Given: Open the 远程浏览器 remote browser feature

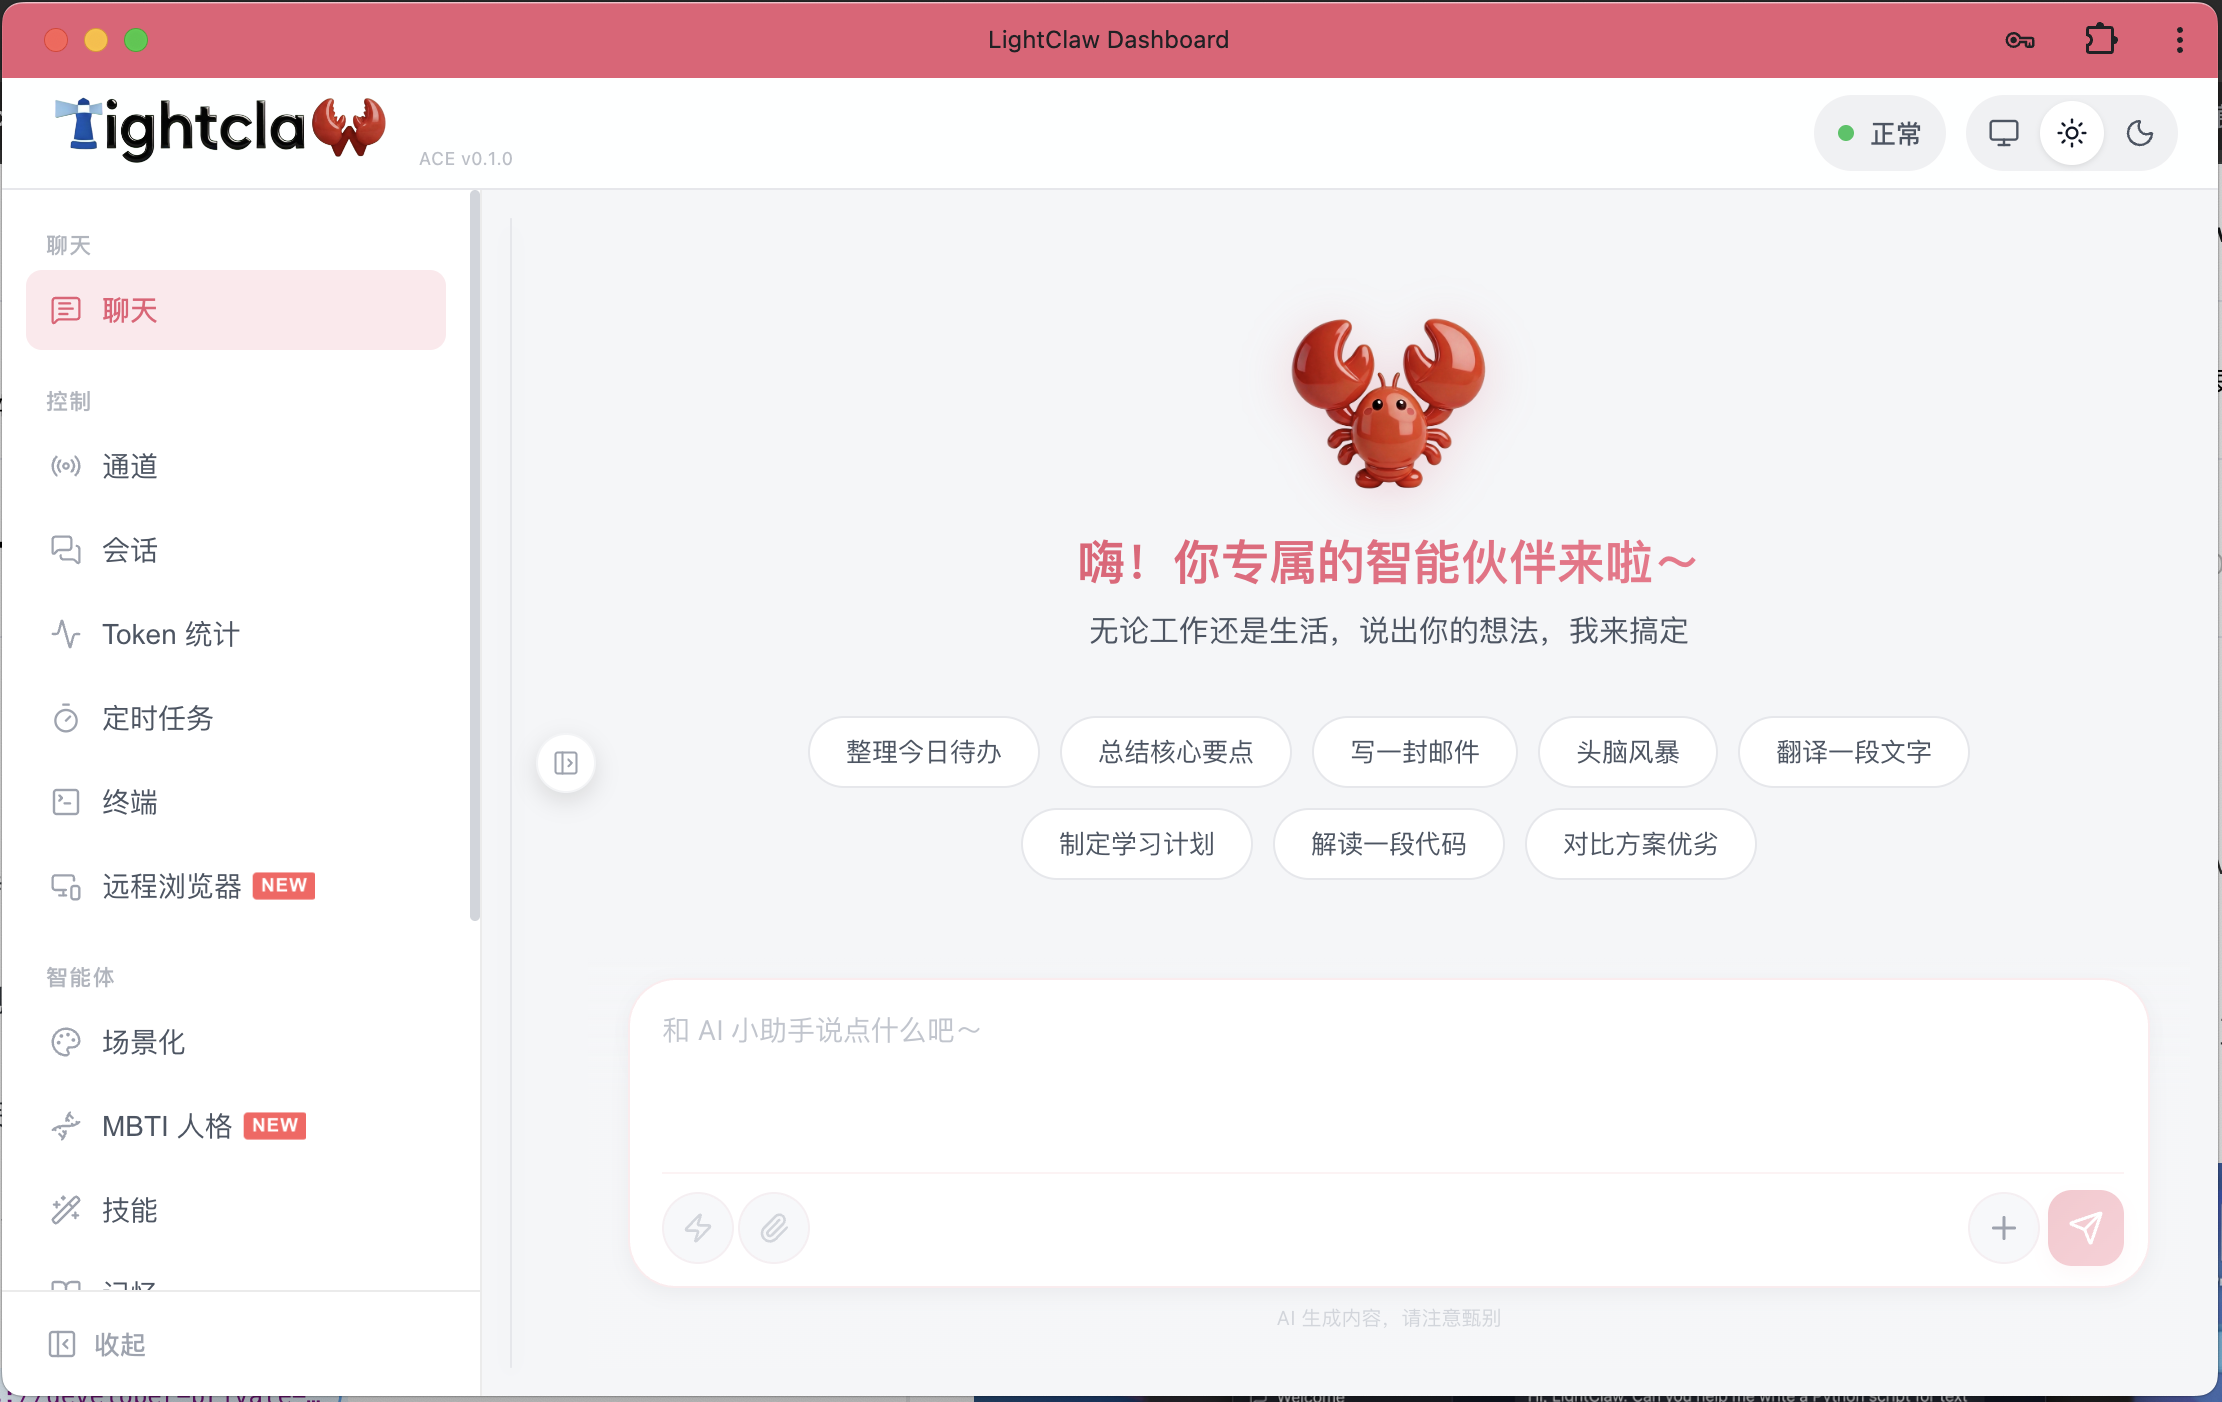Looking at the screenshot, I should tap(171, 886).
